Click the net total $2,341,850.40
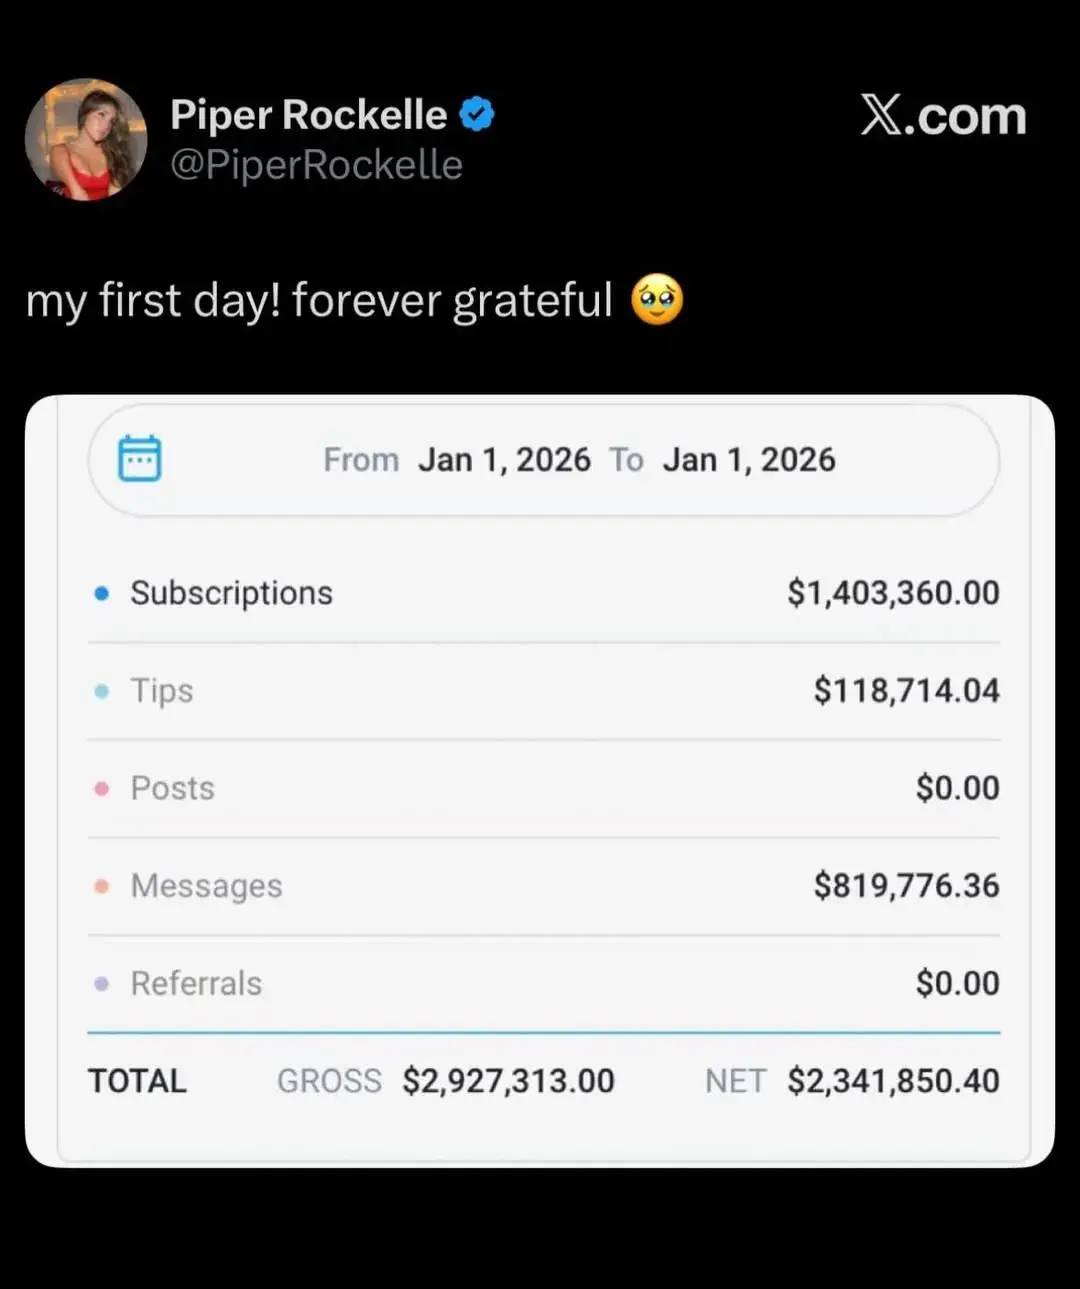Screen dimensions: 1080x1289 893,1081
